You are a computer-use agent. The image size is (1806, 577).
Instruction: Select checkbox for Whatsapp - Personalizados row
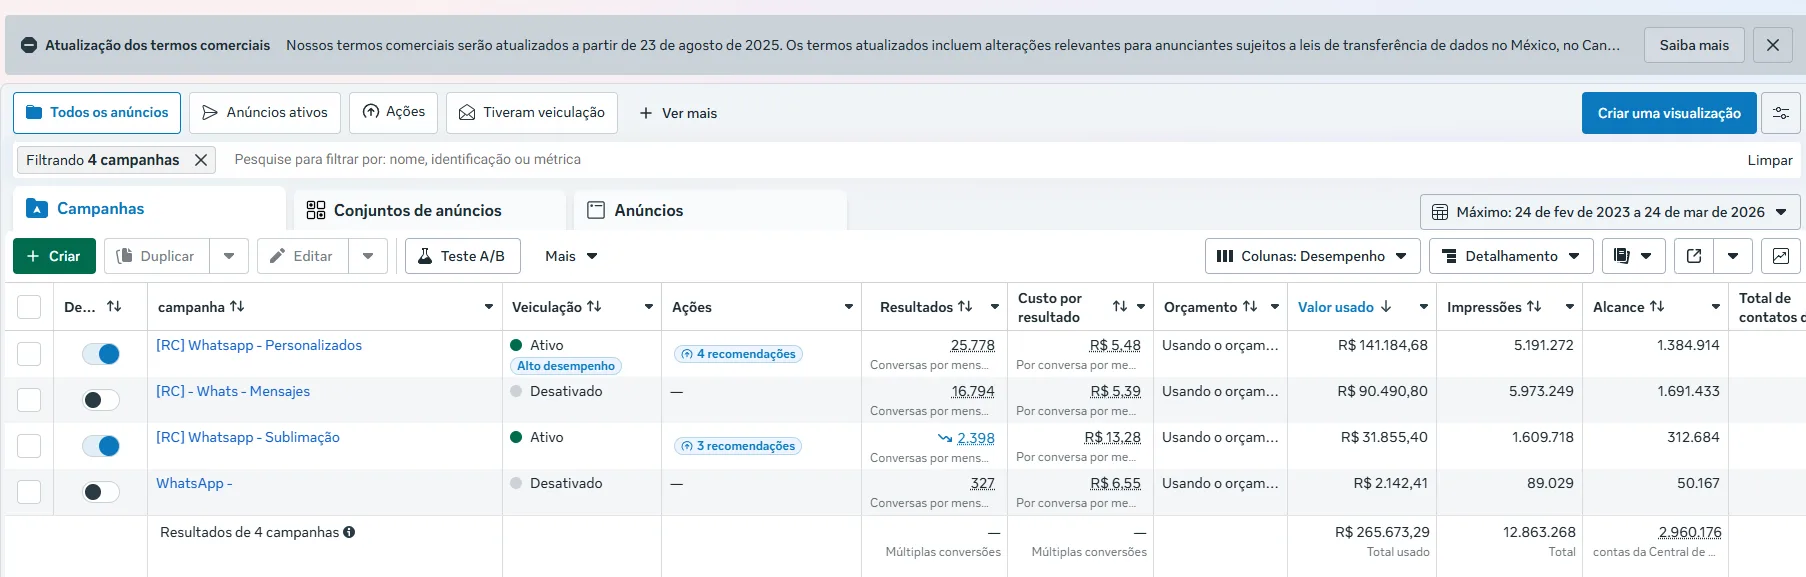click(x=29, y=354)
